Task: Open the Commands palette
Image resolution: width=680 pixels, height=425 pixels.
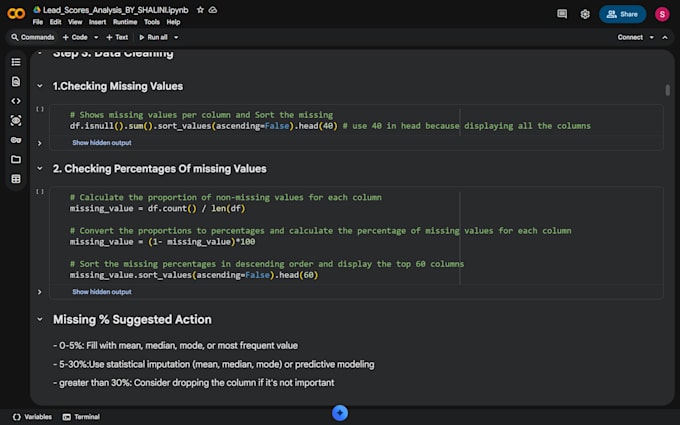Action: (x=33, y=37)
